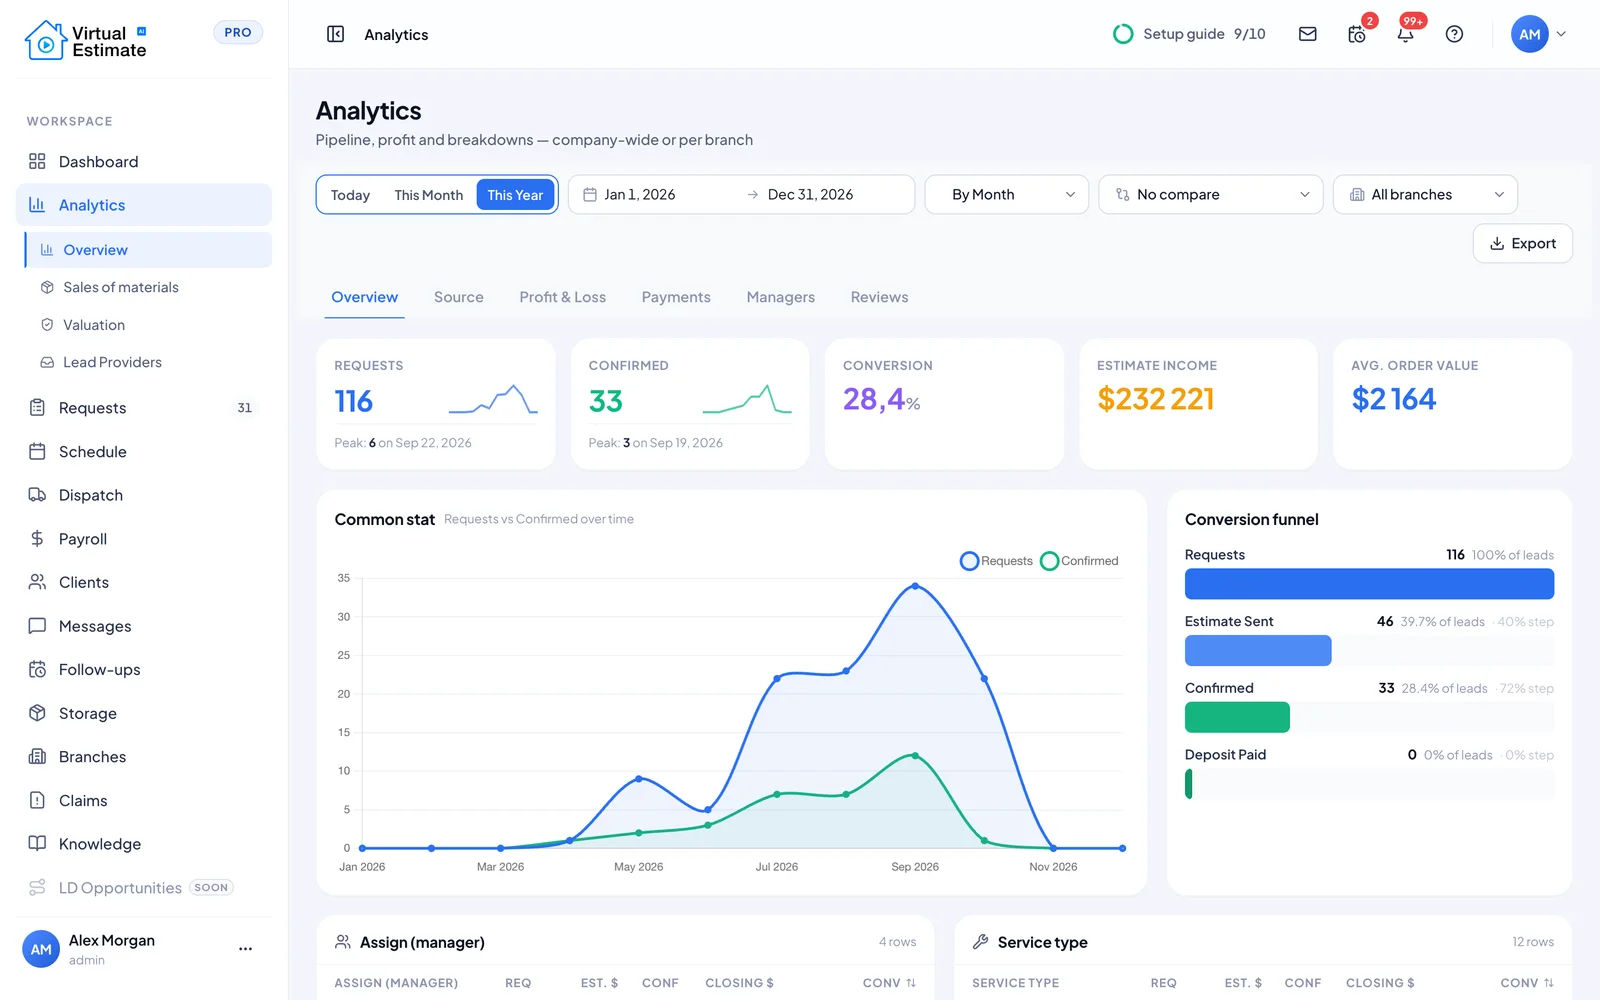This screenshot has height=1000, width=1600.
Task: Click the Branches building icon
Action: click(37, 757)
